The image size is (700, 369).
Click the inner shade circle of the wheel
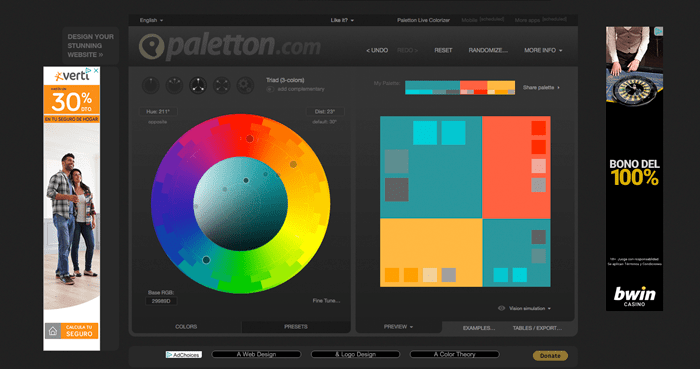click(x=240, y=204)
